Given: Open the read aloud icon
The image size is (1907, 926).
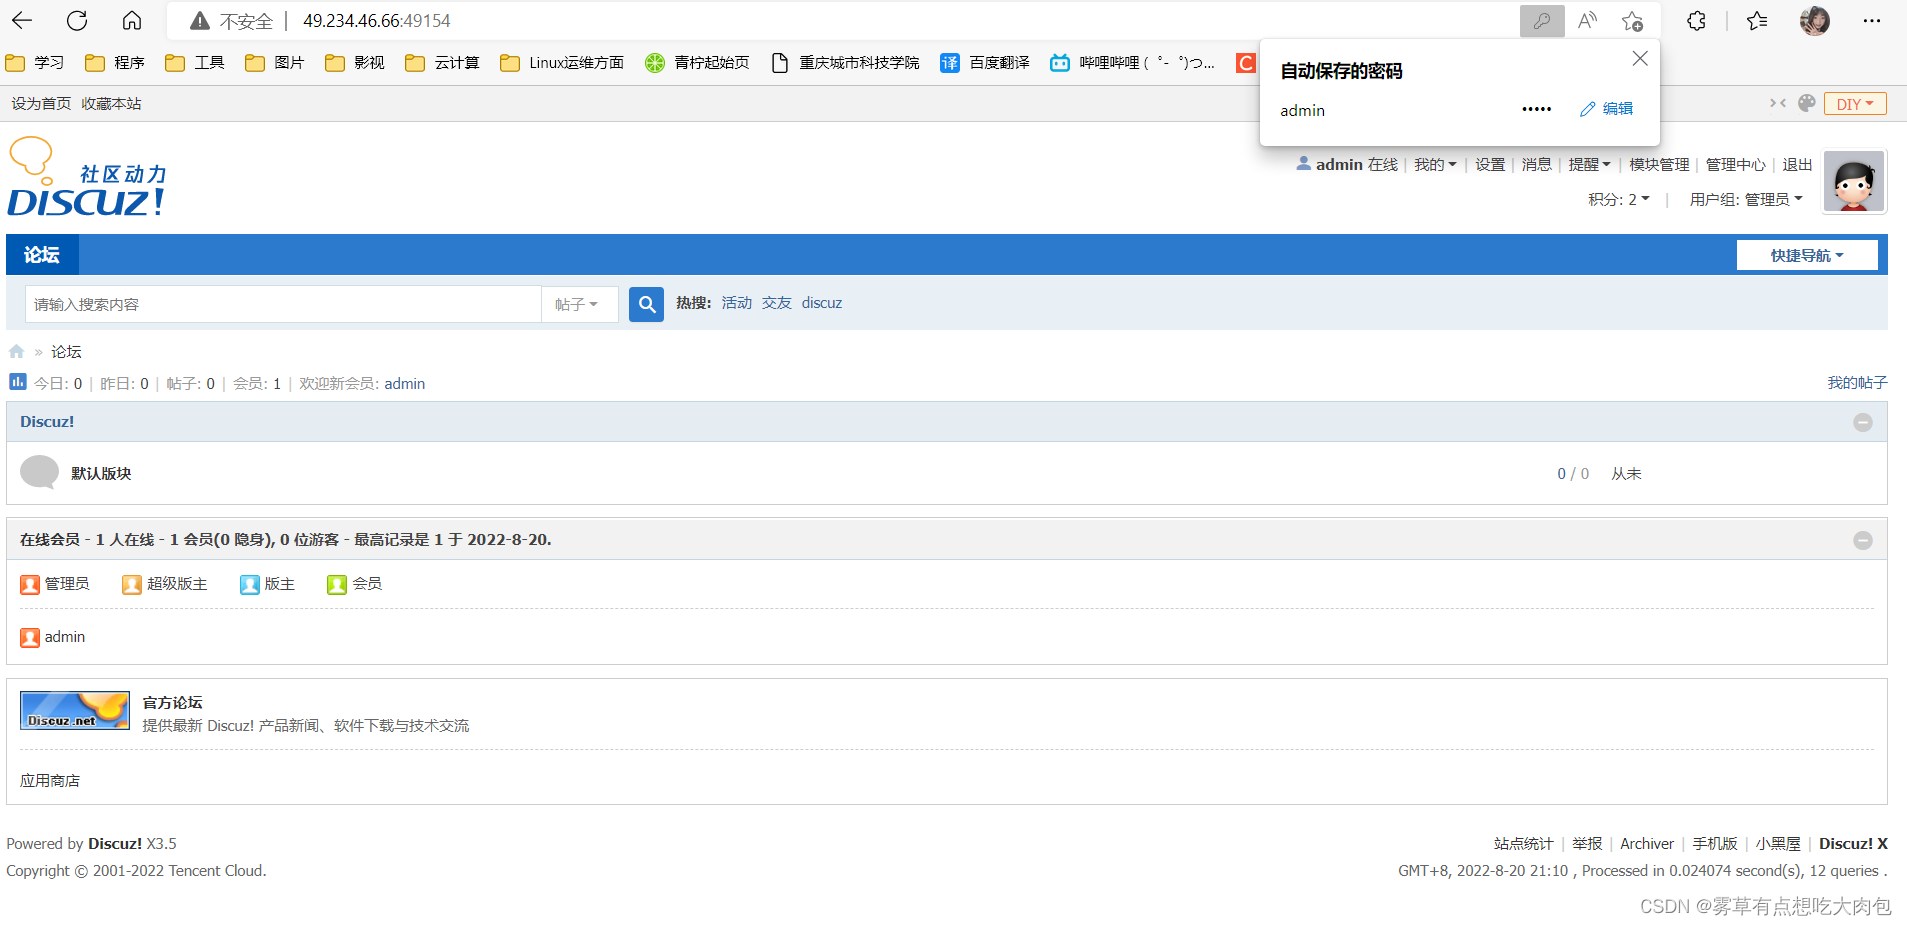Looking at the screenshot, I should pos(1587,21).
